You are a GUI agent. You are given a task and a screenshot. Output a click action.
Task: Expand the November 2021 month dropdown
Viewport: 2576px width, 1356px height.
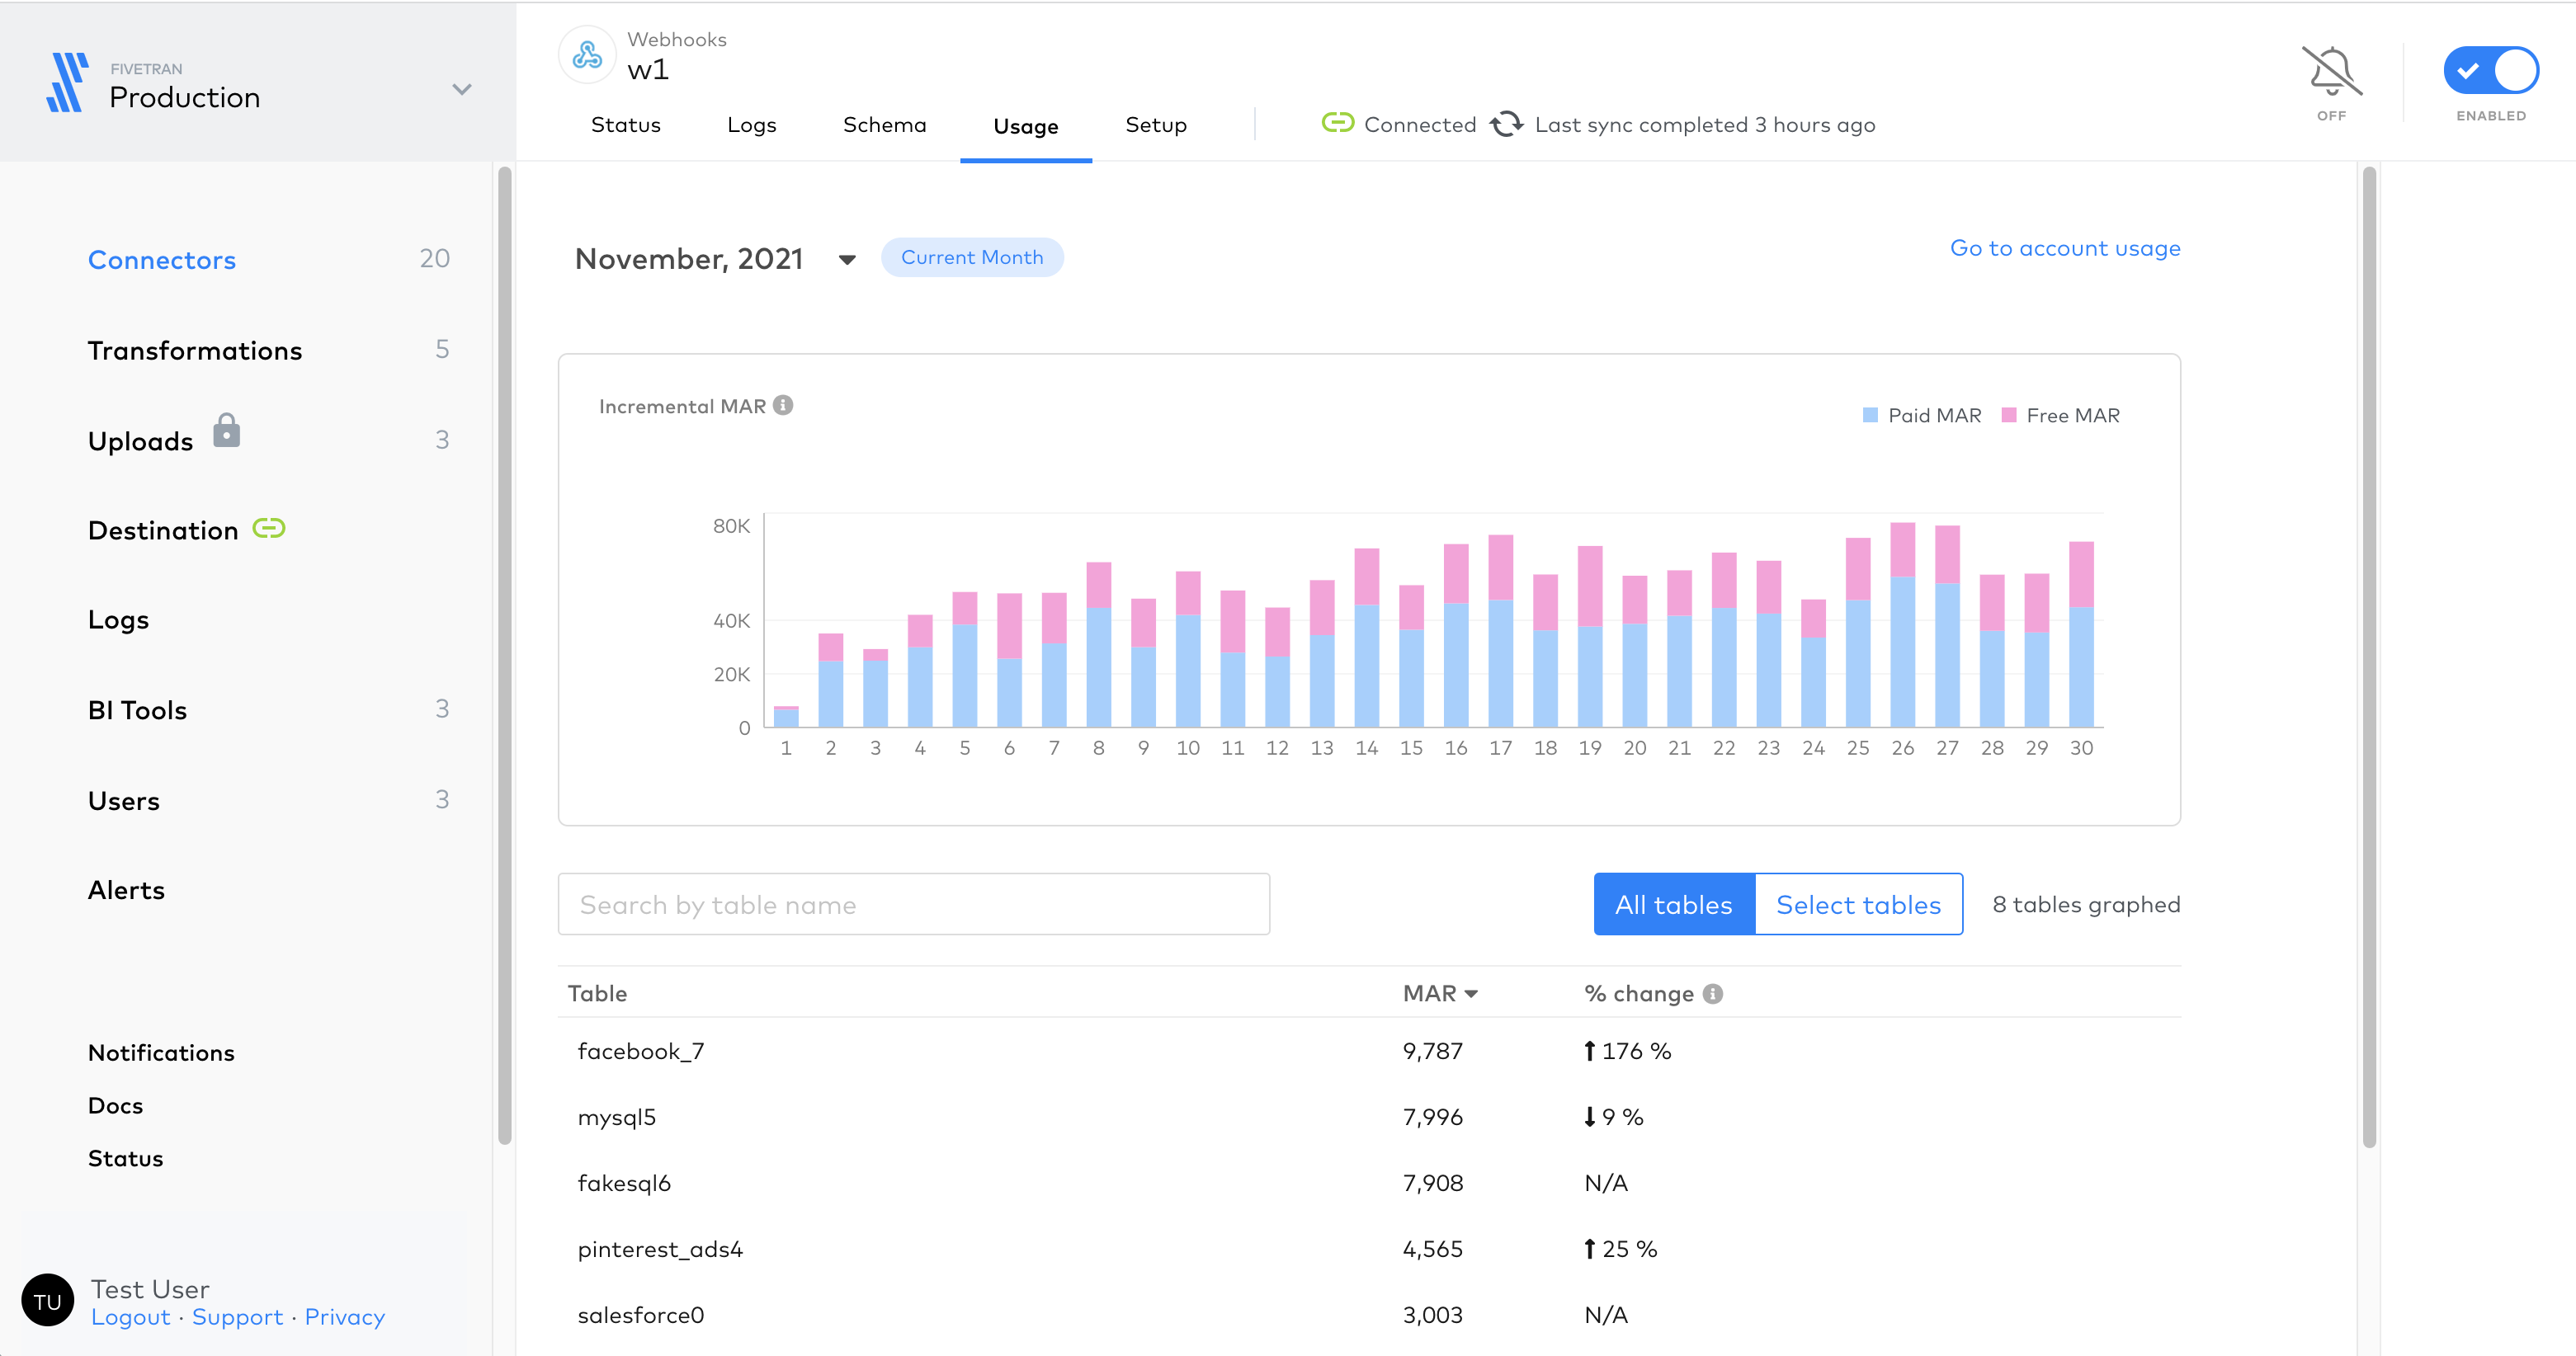tap(847, 259)
